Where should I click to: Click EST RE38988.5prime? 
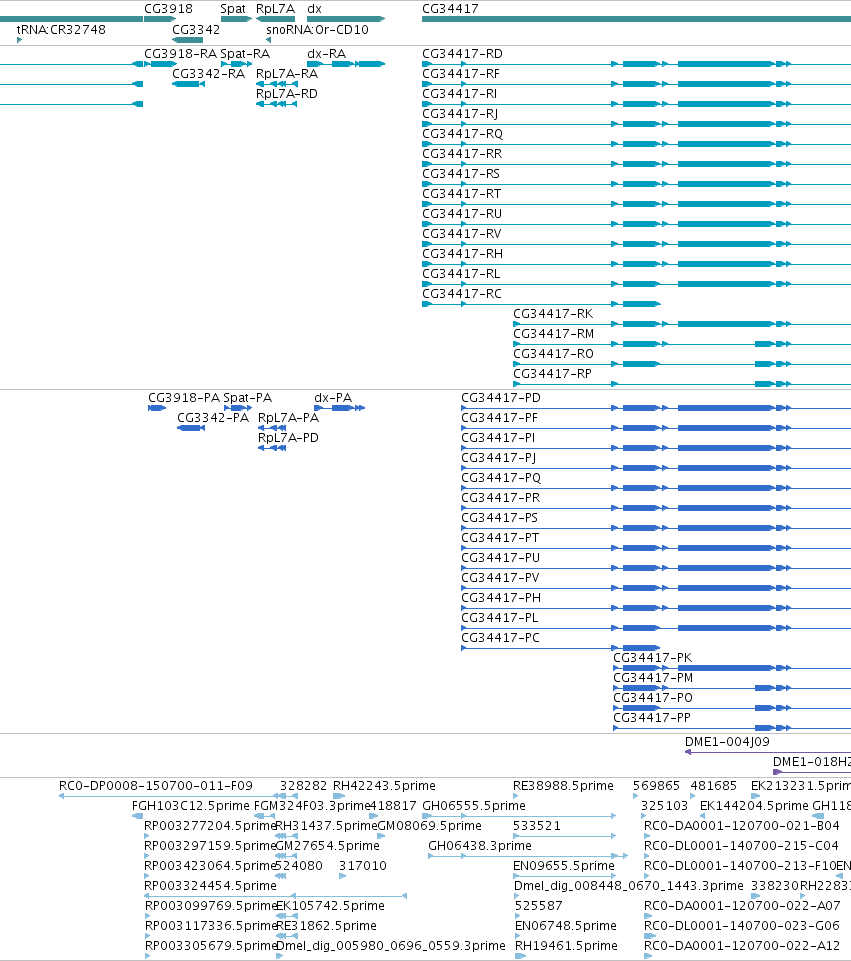coord(564,786)
